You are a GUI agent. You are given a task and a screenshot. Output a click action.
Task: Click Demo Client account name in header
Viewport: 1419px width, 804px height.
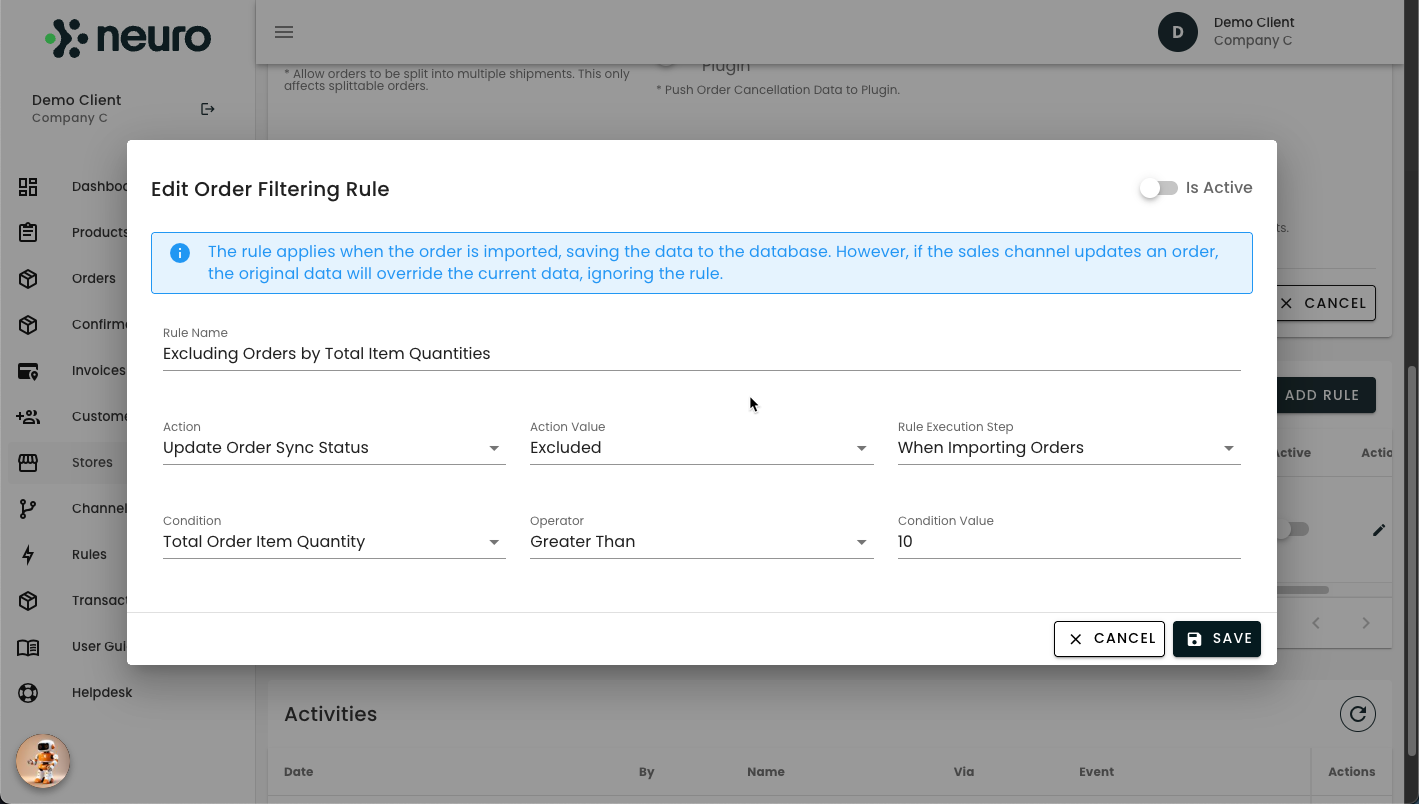tap(1254, 22)
